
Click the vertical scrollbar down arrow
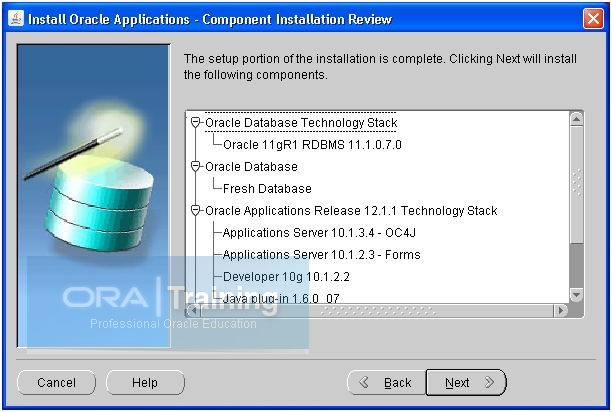[576, 295]
